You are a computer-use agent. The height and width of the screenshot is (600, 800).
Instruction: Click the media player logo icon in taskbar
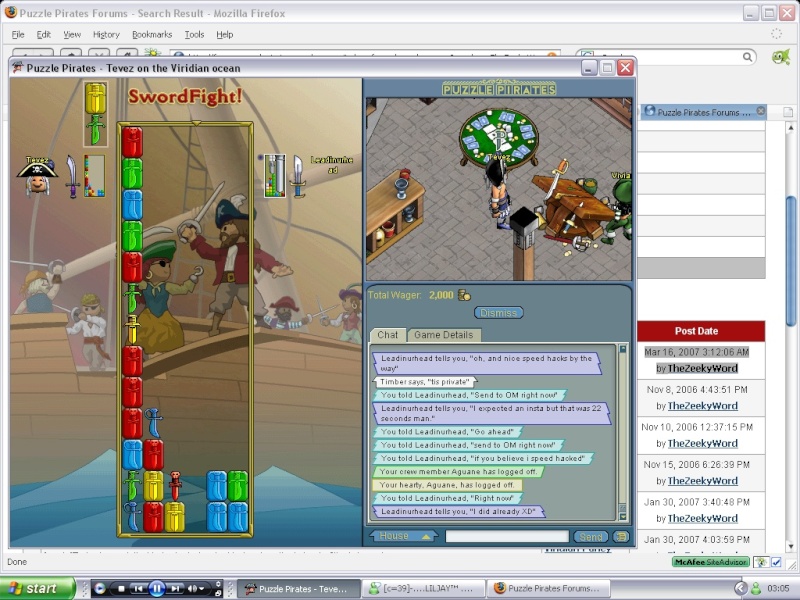point(101,588)
